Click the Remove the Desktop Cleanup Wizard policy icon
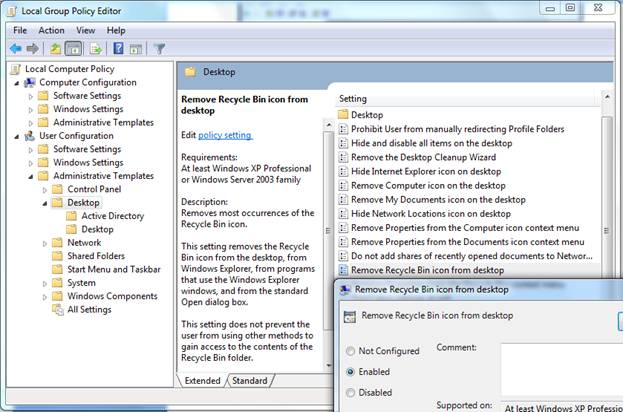Viewport: 623px width, 412px height. (343, 157)
